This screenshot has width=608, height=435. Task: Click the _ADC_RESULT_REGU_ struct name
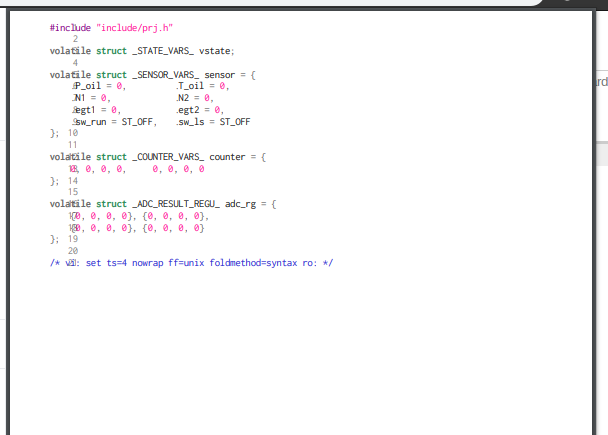tap(176, 204)
